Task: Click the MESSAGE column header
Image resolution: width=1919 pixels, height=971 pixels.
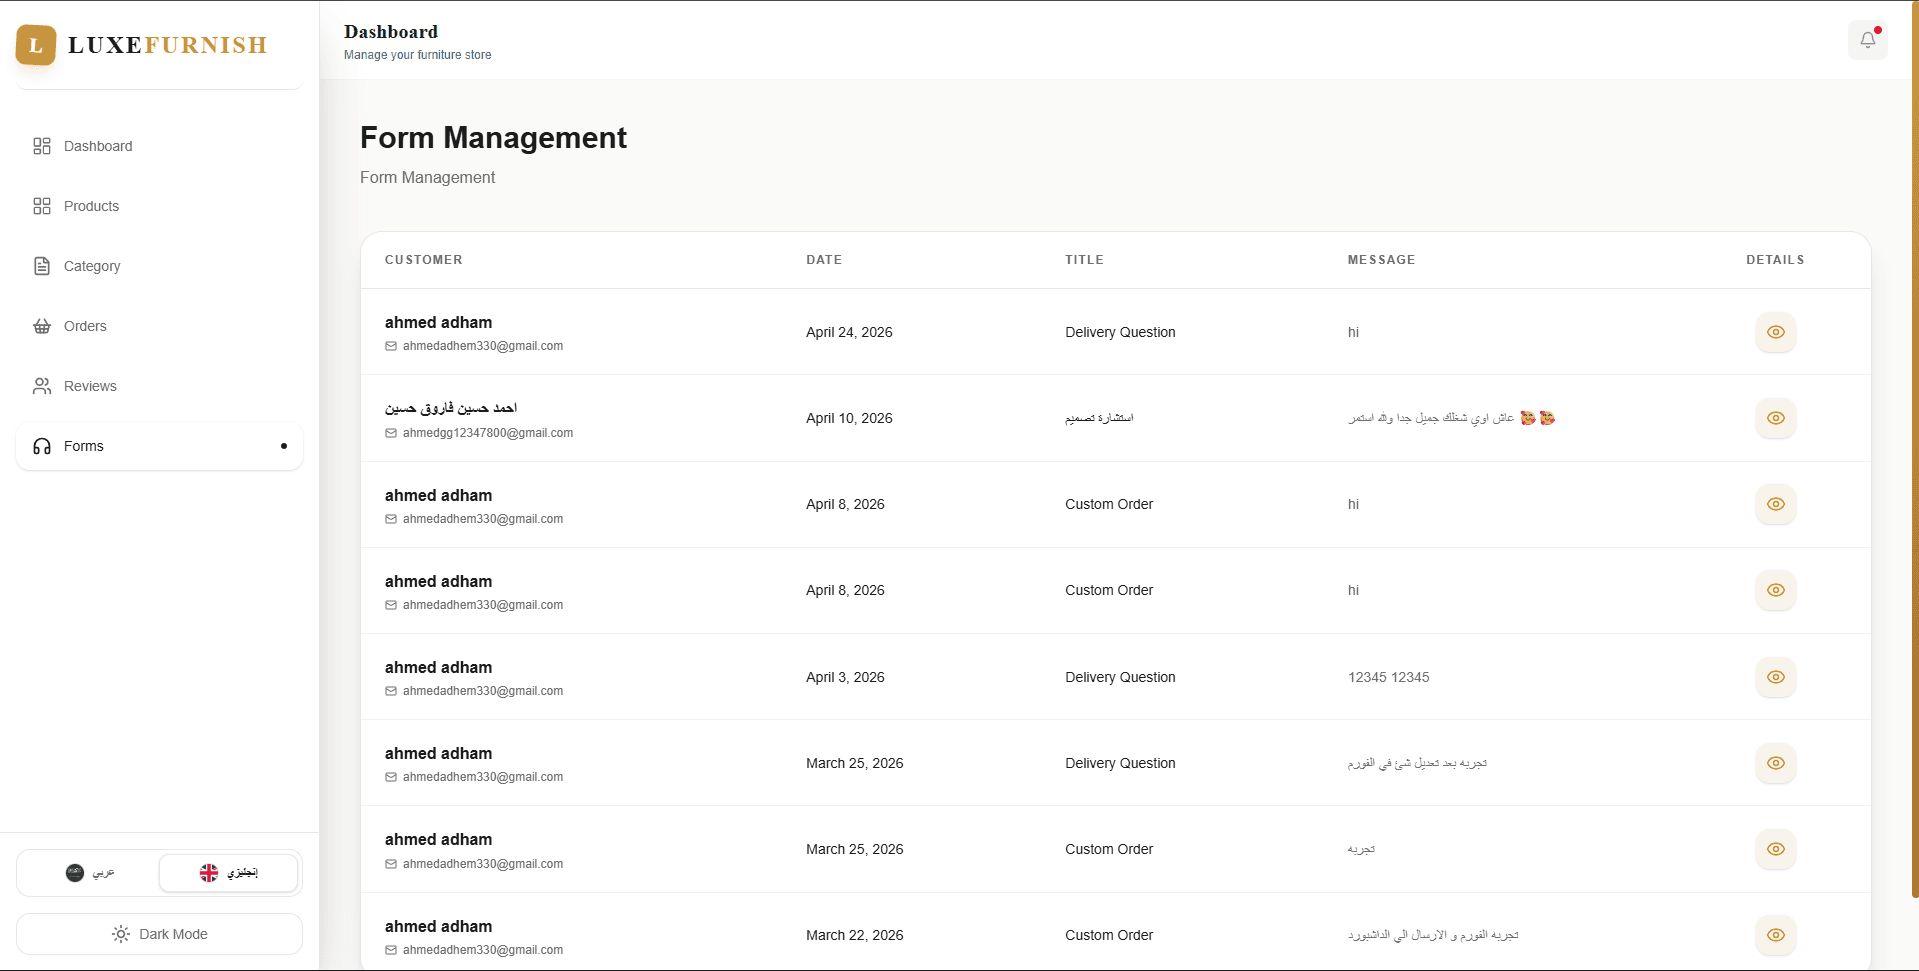Action: (1381, 260)
